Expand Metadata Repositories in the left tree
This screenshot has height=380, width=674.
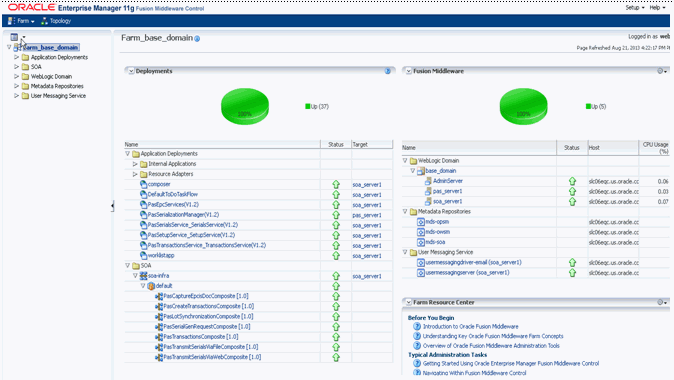pos(16,86)
